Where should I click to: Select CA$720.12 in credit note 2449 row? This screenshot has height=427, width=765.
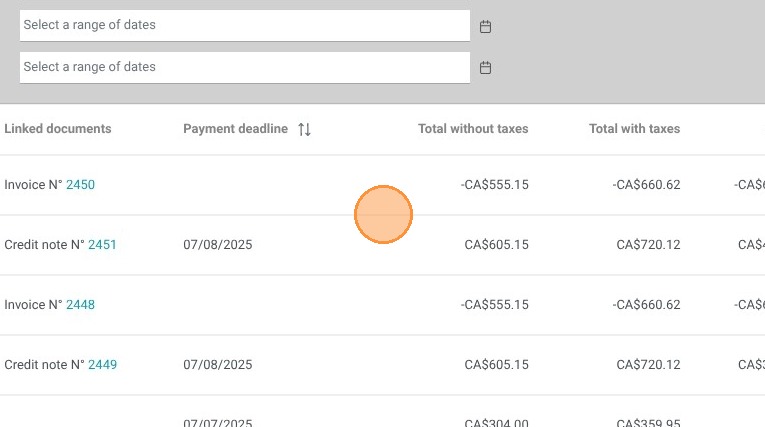(648, 365)
